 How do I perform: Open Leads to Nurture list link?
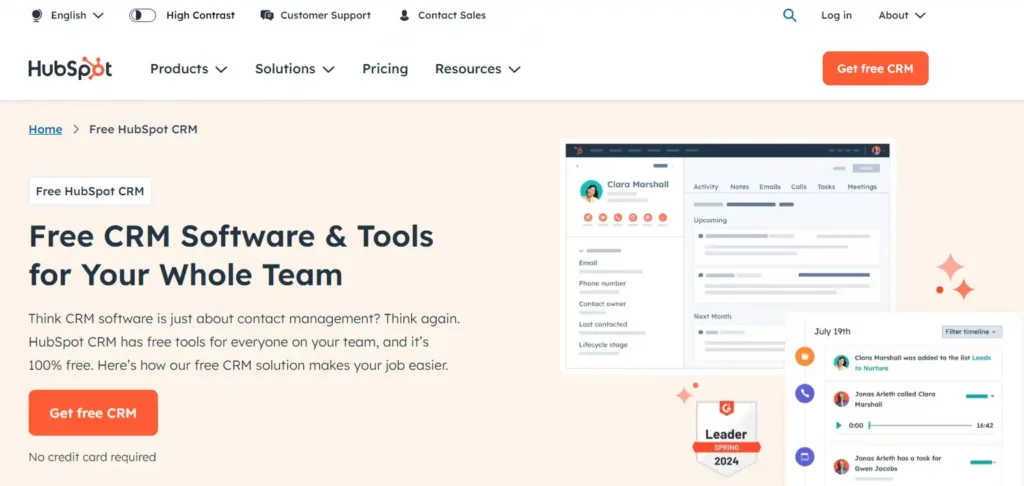(924, 363)
